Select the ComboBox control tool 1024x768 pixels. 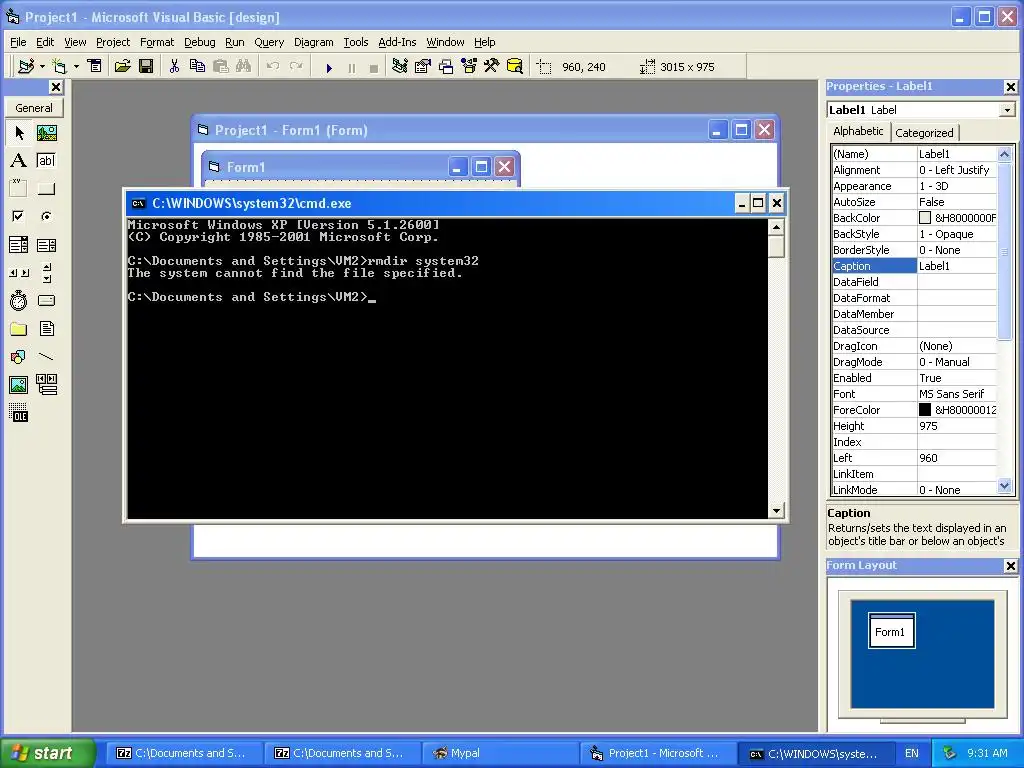[x=19, y=245]
